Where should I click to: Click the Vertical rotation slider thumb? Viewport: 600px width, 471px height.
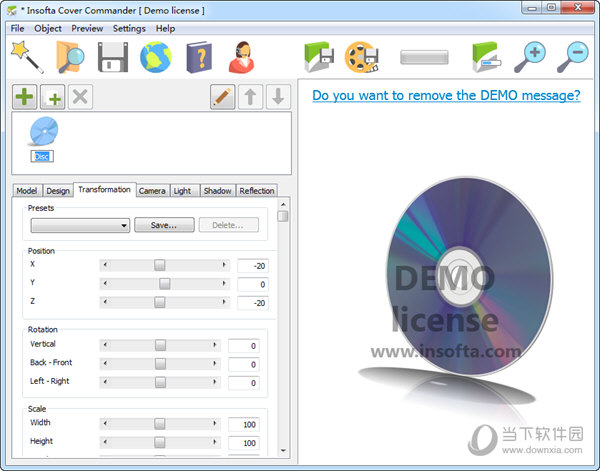click(x=160, y=345)
